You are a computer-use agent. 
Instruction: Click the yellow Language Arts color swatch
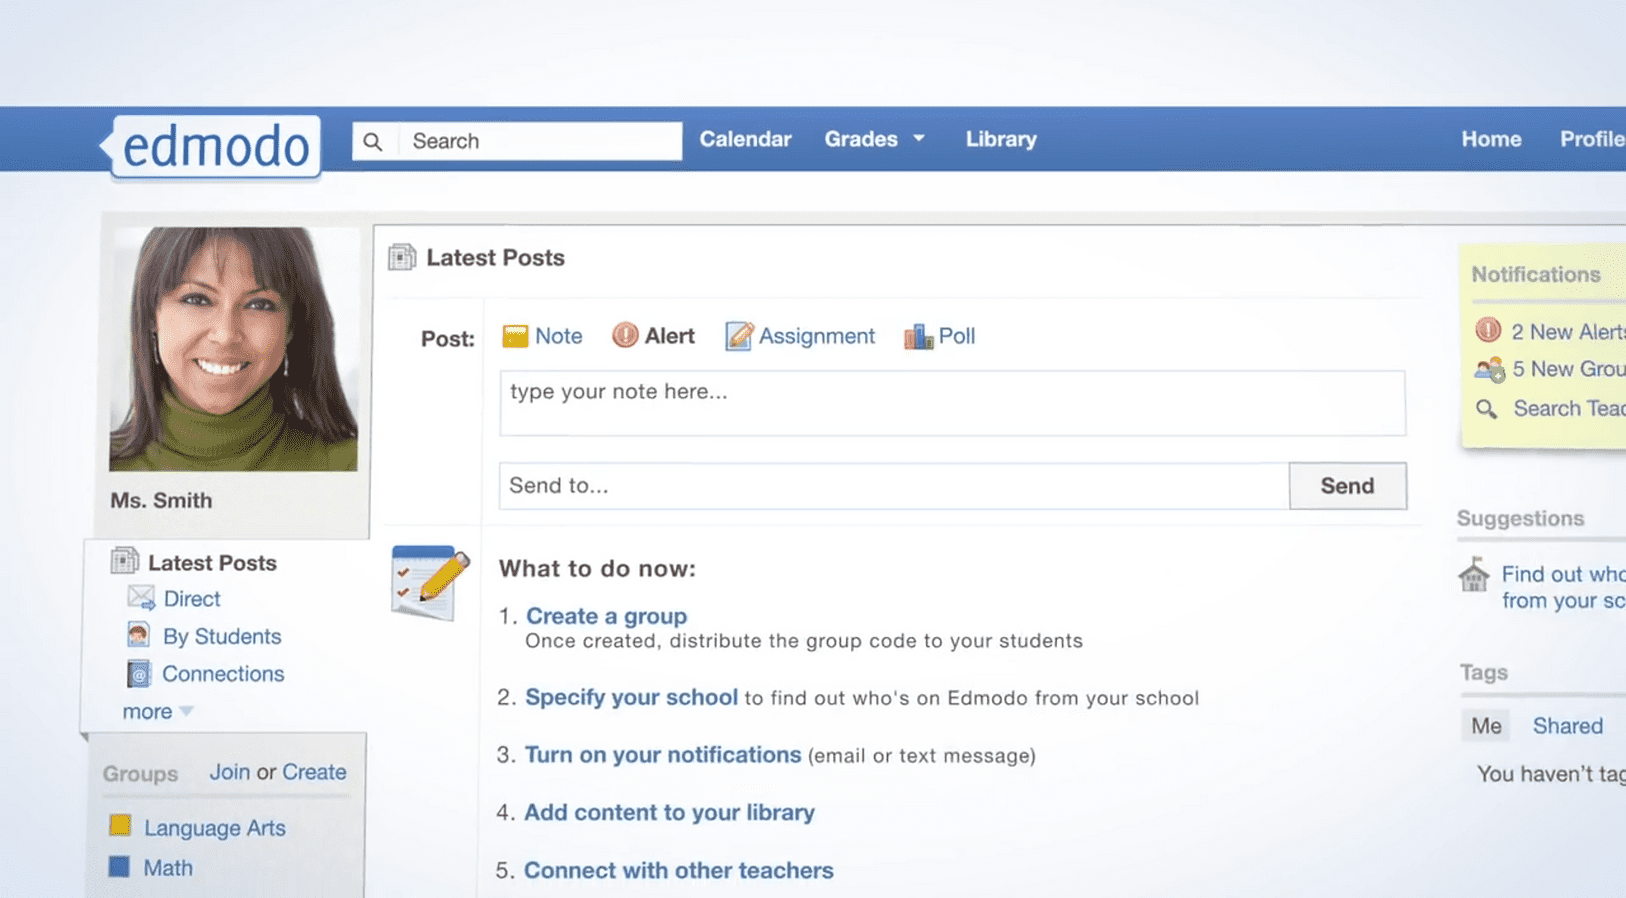pyautogui.click(x=120, y=825)
